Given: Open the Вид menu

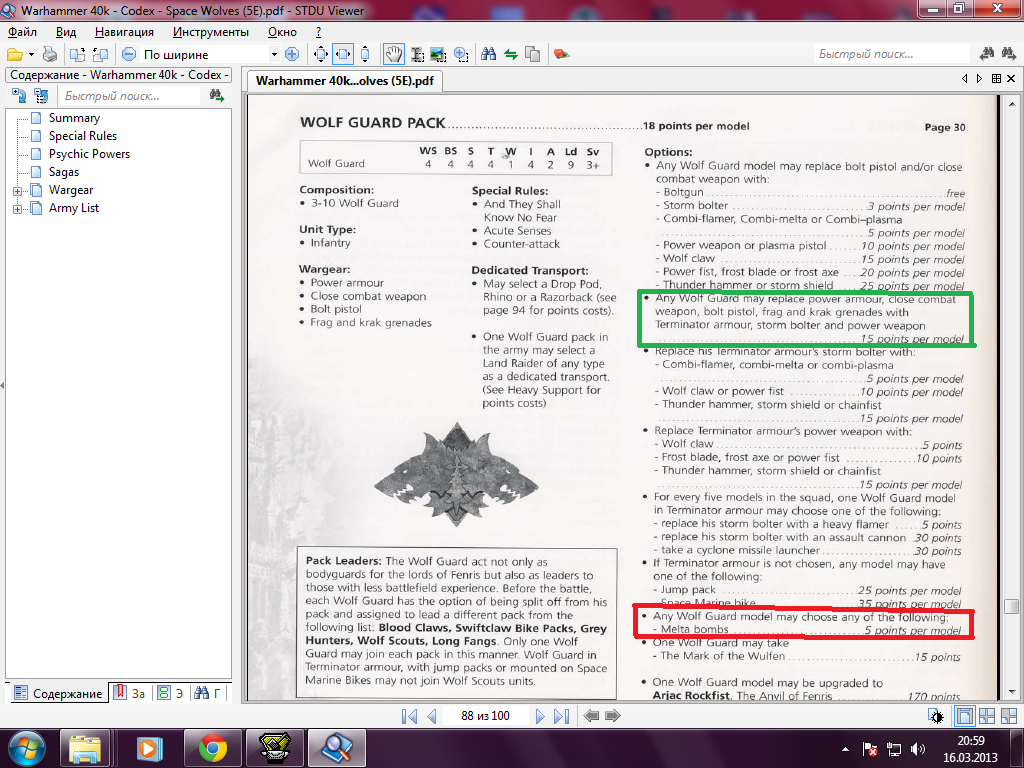Looking at the screenshot, I should coord(66,32).
